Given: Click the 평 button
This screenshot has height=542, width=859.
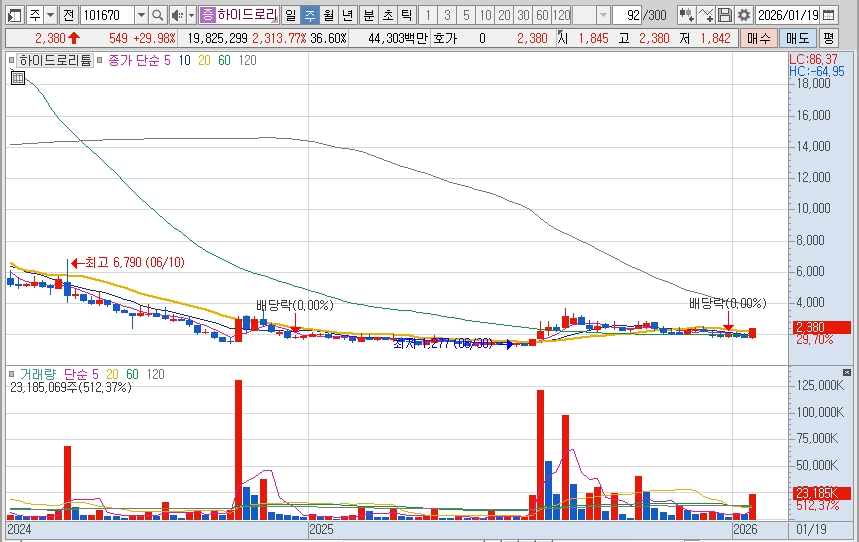Looking at the screenshot, I should coord(828,38).
